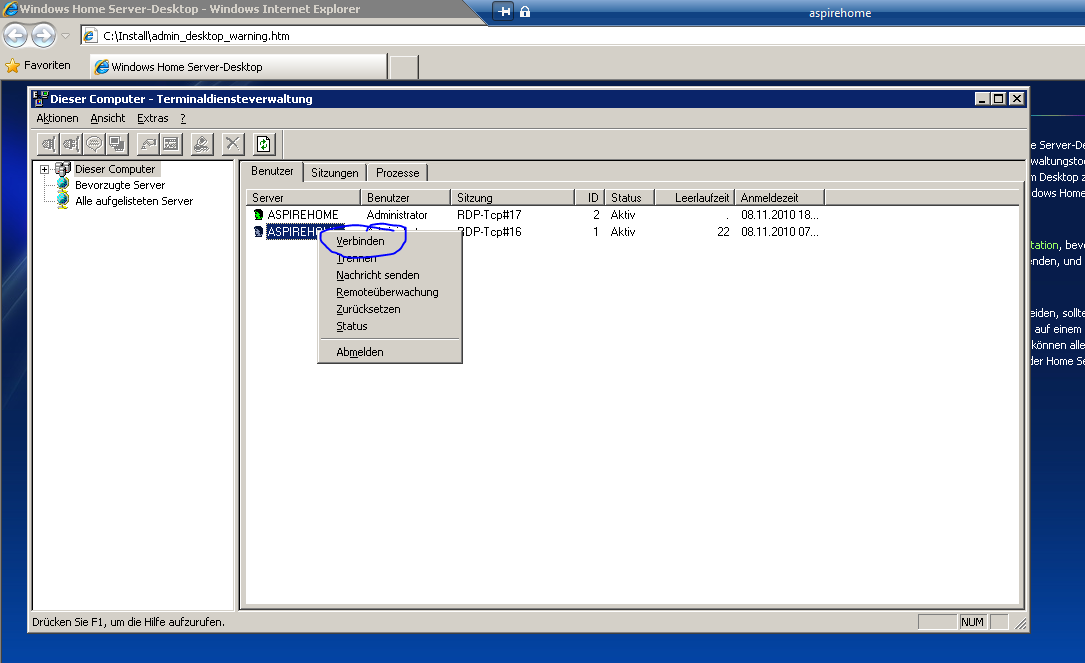Image resolution: width=1085 pixels, height=663 pixels.
Task: Select the Benutzer tab
Action: pyautogui.click(x=272, y=171)
